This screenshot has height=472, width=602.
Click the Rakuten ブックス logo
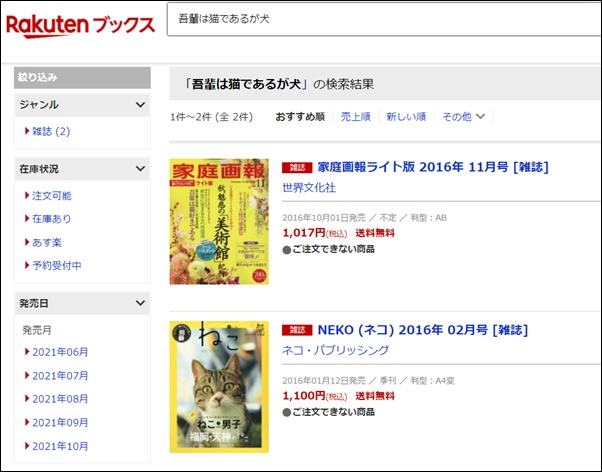tap(81, 26)
